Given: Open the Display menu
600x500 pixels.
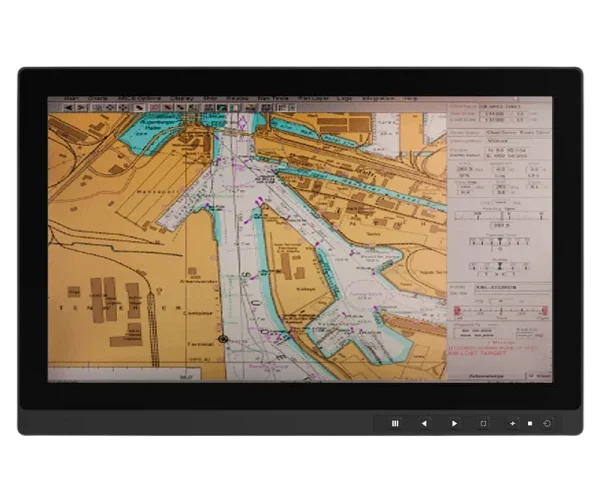Looking at the screenshot, I should [179, 99].
